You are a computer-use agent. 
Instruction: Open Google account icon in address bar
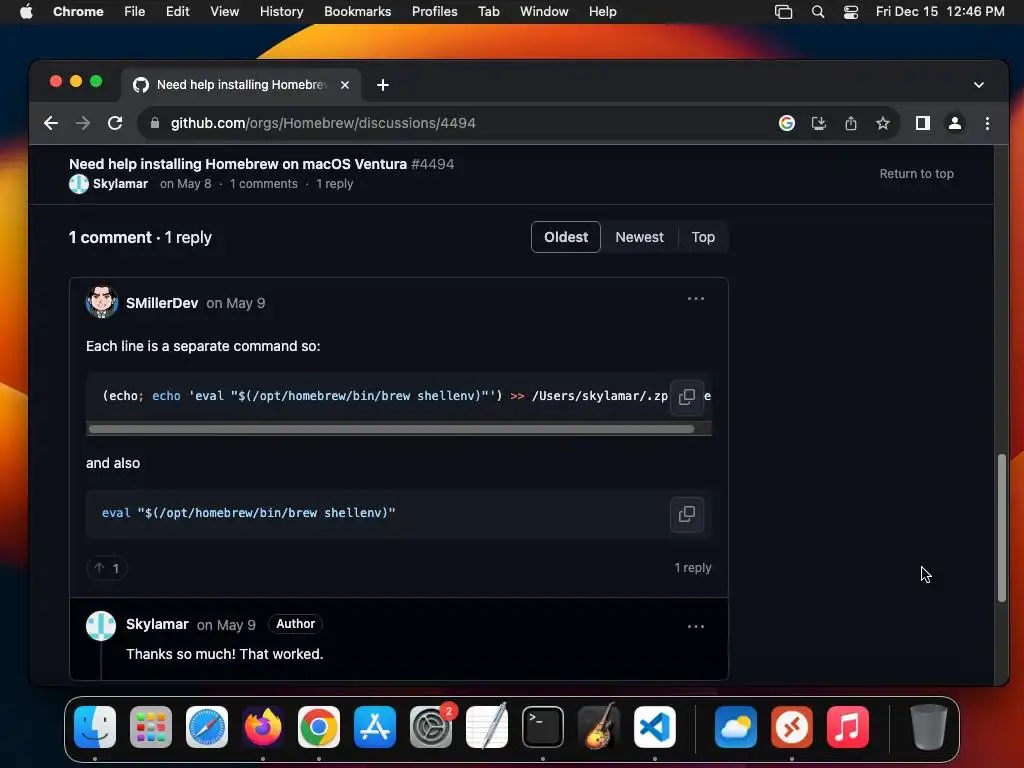(x=787, y=123)
